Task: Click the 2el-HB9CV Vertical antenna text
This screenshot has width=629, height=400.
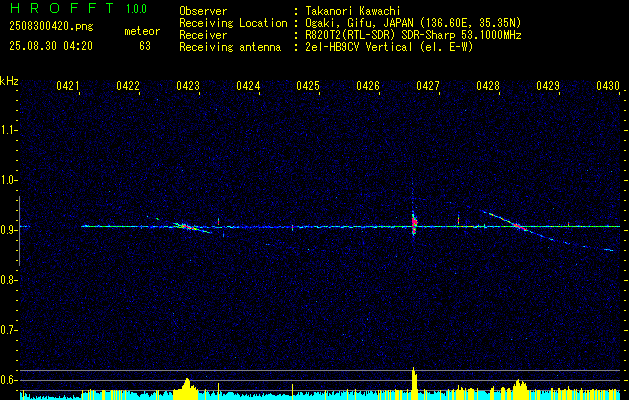Action: pyautogui.click(x=389, y=47)
